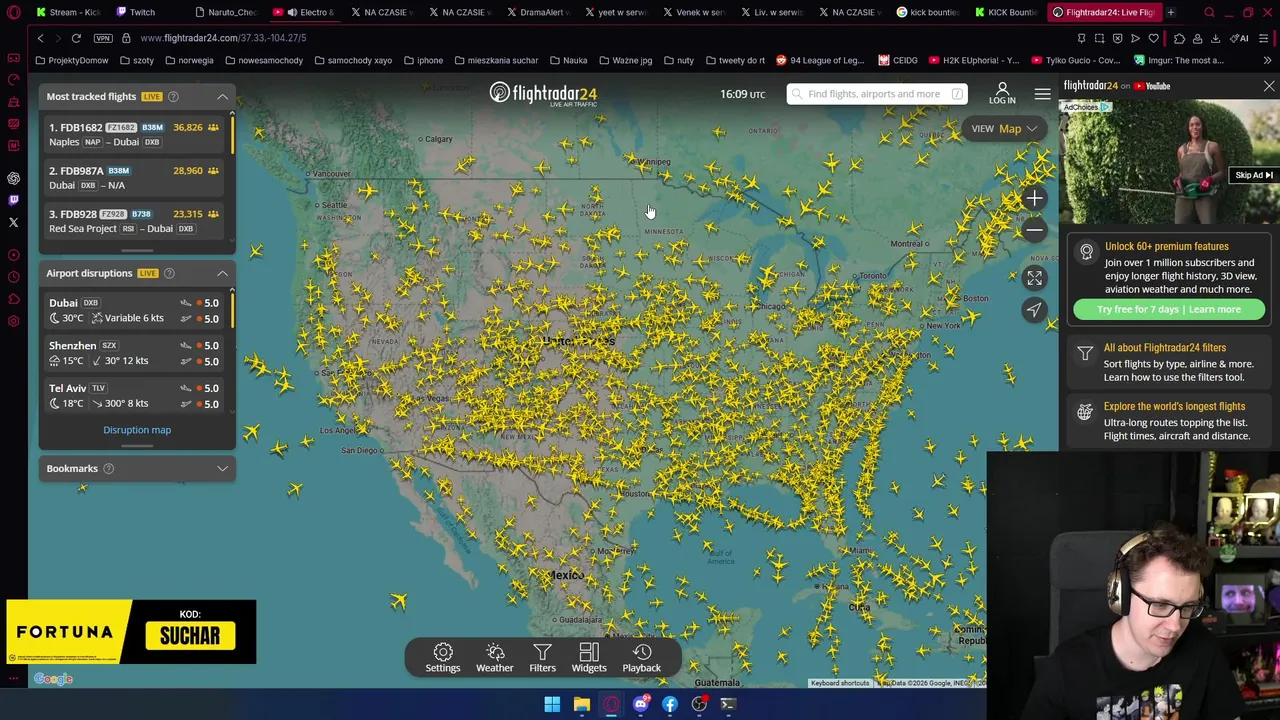Open flight FDB987A from Dubai
The width and height of the screenshot is (1280, 720).
pyautogui.click(x=136, y=178)
